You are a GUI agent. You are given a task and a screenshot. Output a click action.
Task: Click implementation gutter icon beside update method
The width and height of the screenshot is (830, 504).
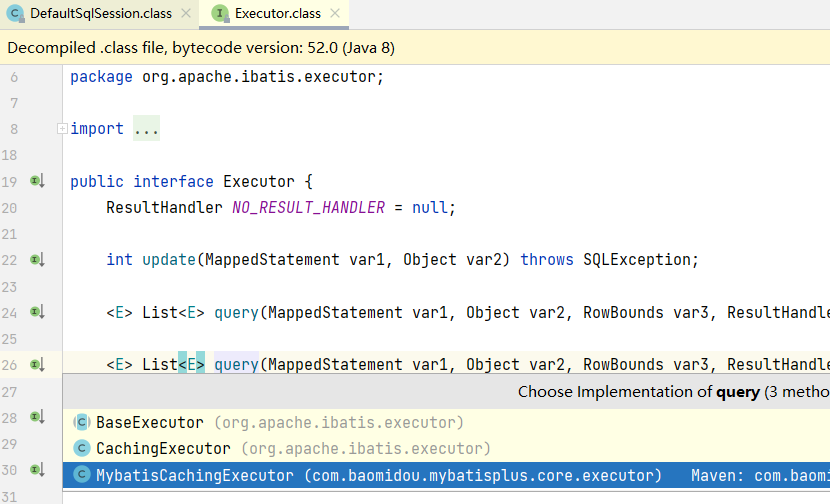pos(37,260)
